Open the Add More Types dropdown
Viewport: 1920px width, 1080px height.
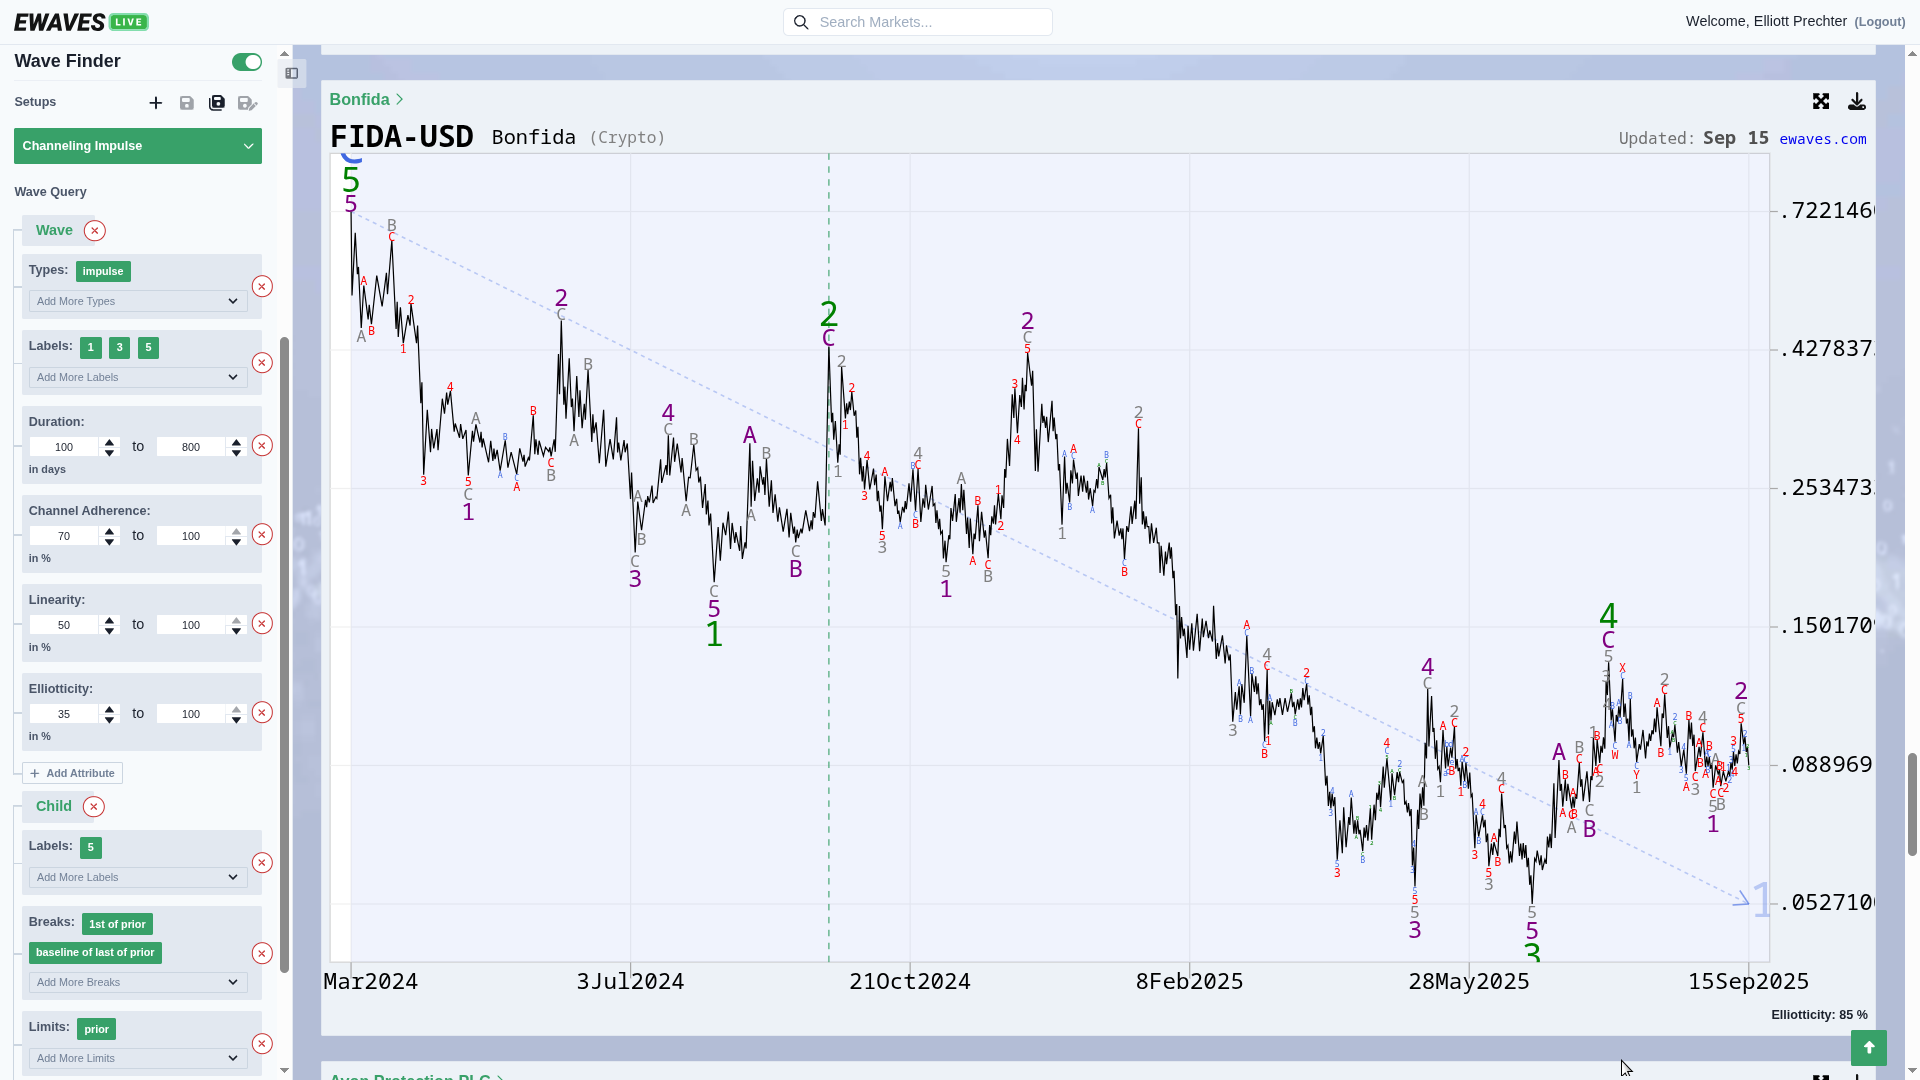click(138, 301)
